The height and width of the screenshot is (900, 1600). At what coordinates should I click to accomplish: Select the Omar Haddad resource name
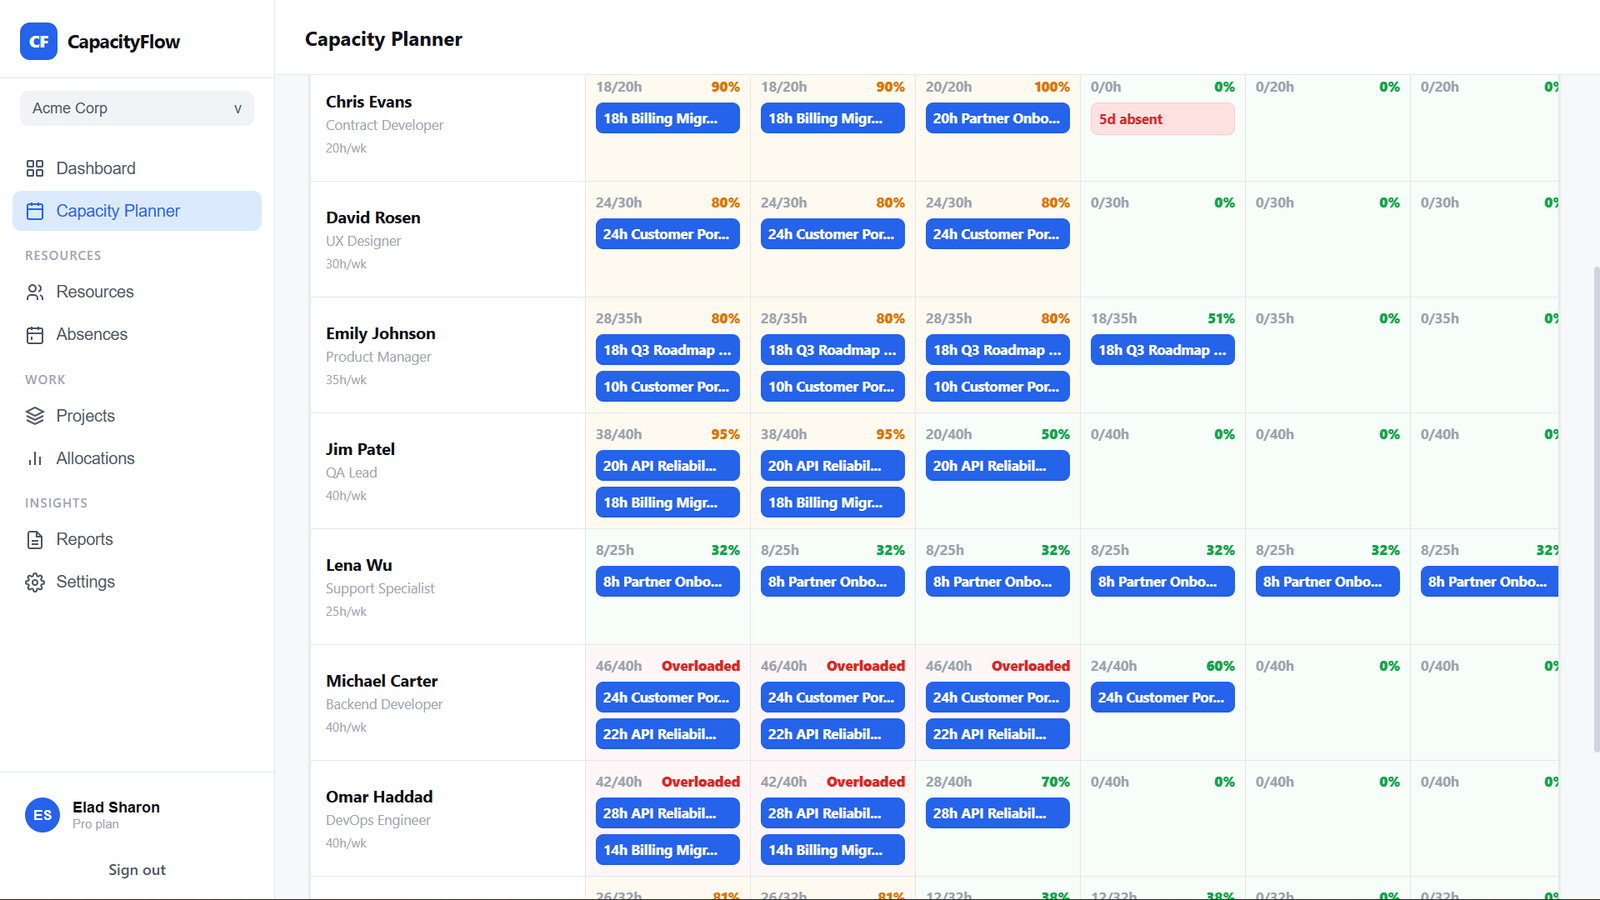(379, 797)
